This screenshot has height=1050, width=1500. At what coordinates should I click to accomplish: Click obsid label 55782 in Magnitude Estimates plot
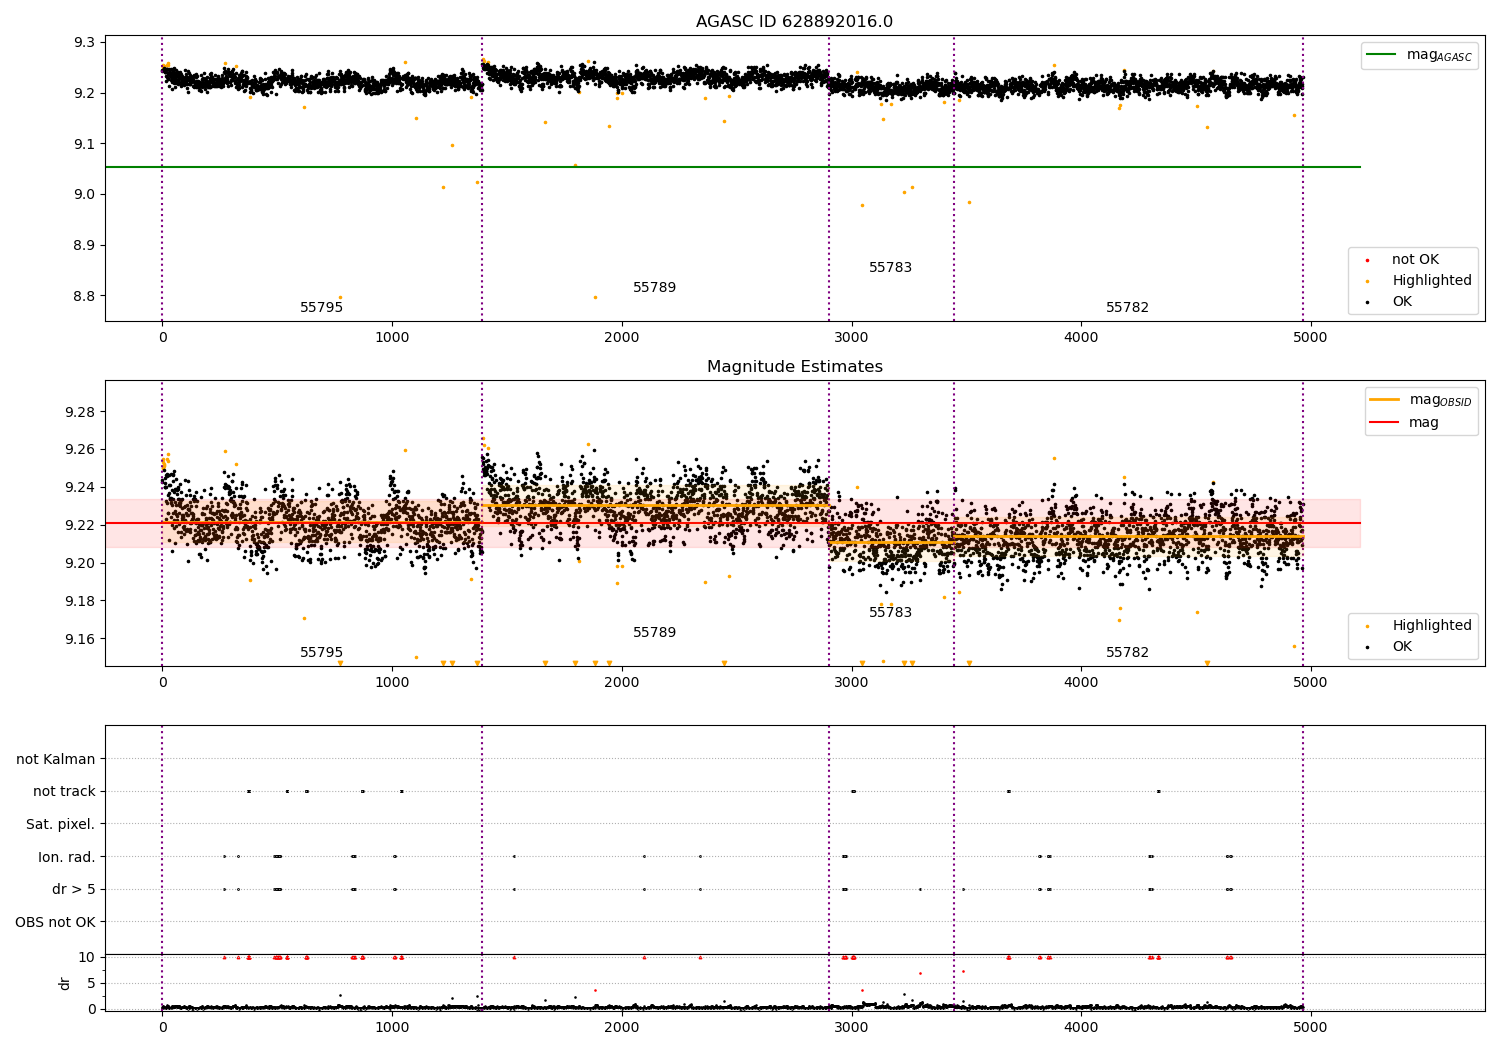(x=1127, y=653)
